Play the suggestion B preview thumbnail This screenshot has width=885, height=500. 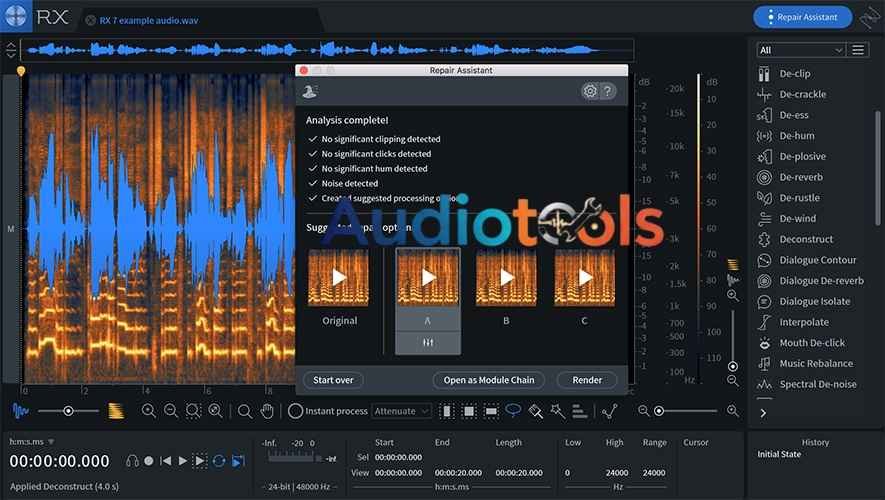[506, 277]
